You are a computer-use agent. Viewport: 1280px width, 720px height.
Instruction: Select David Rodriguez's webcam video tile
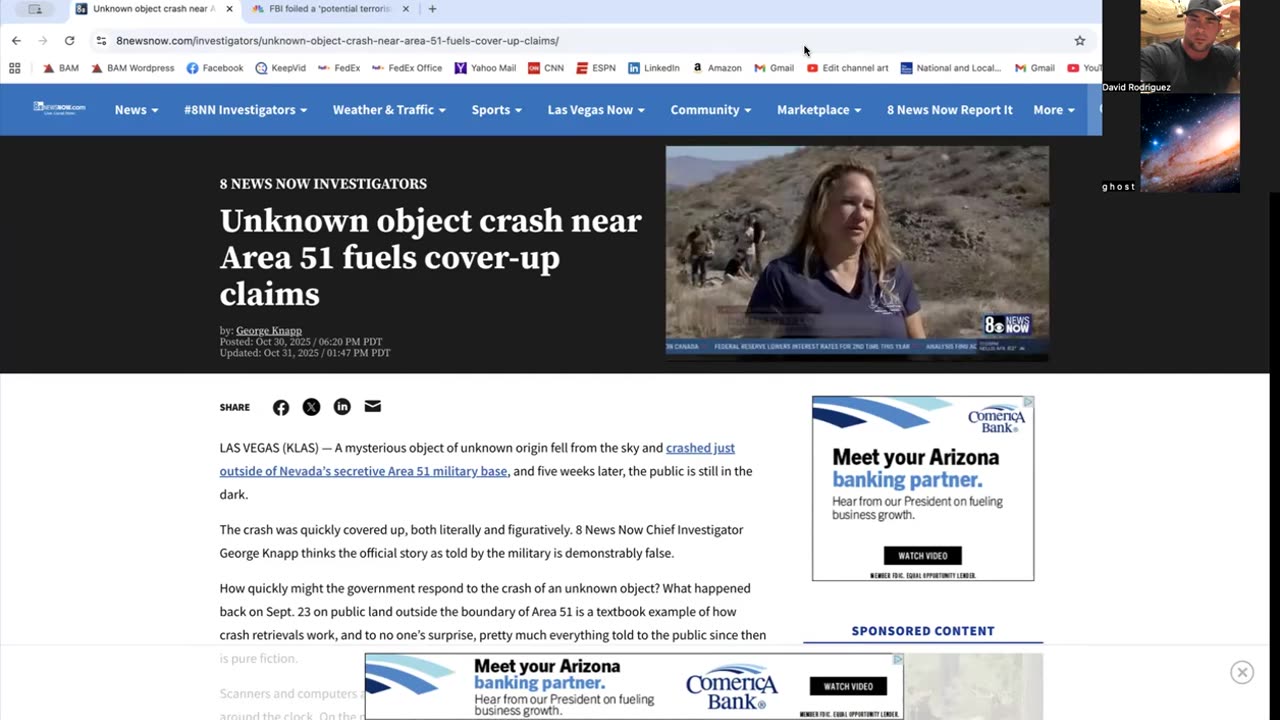1190,46
